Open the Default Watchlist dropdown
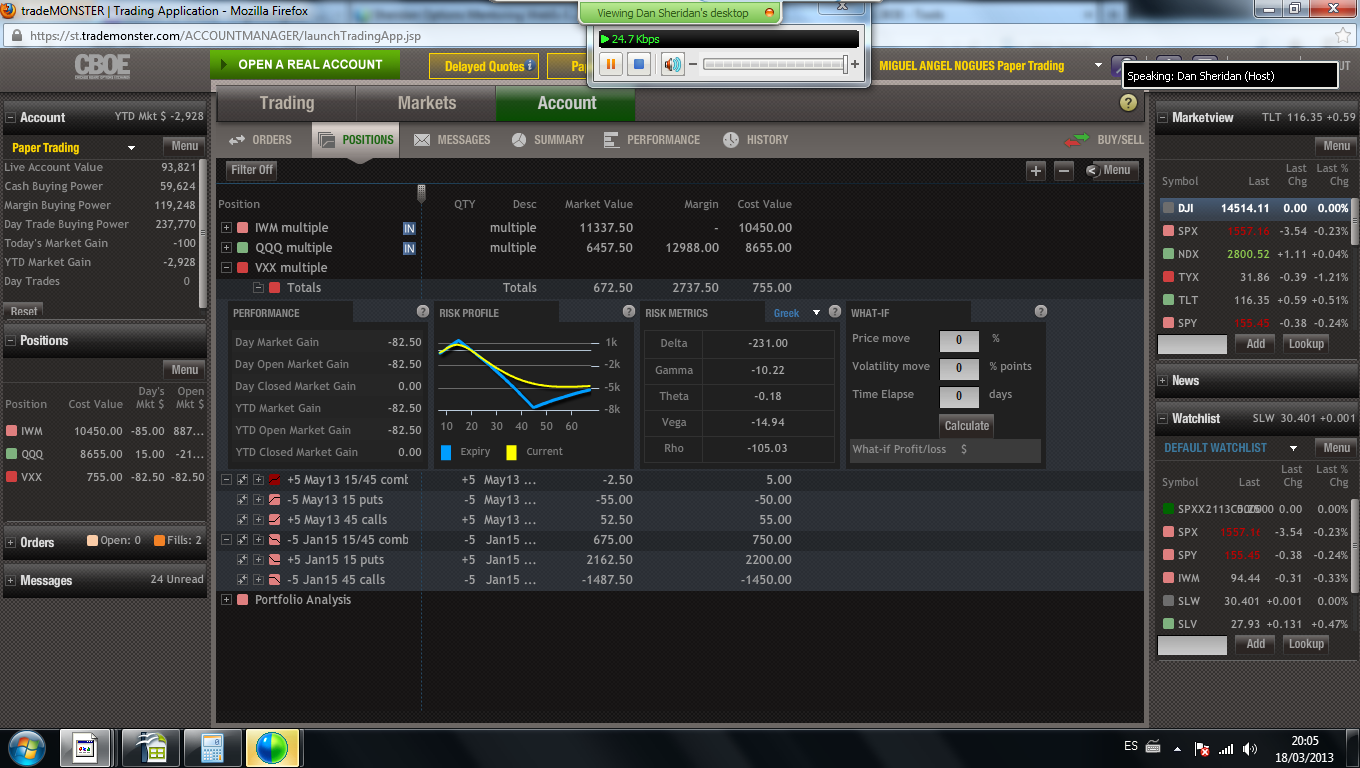Viewport: 1360px width, 768px height. coord(1293,448)
